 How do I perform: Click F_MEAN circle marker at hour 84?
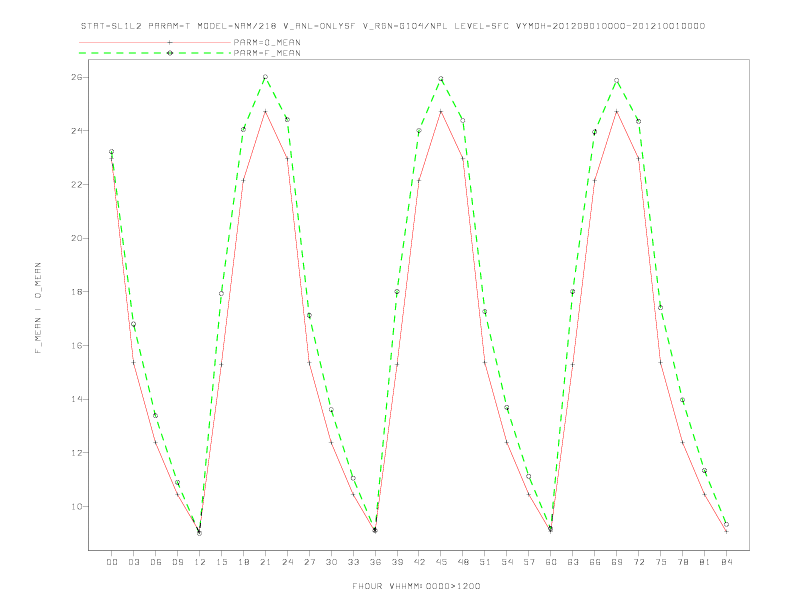click(726, 525)
